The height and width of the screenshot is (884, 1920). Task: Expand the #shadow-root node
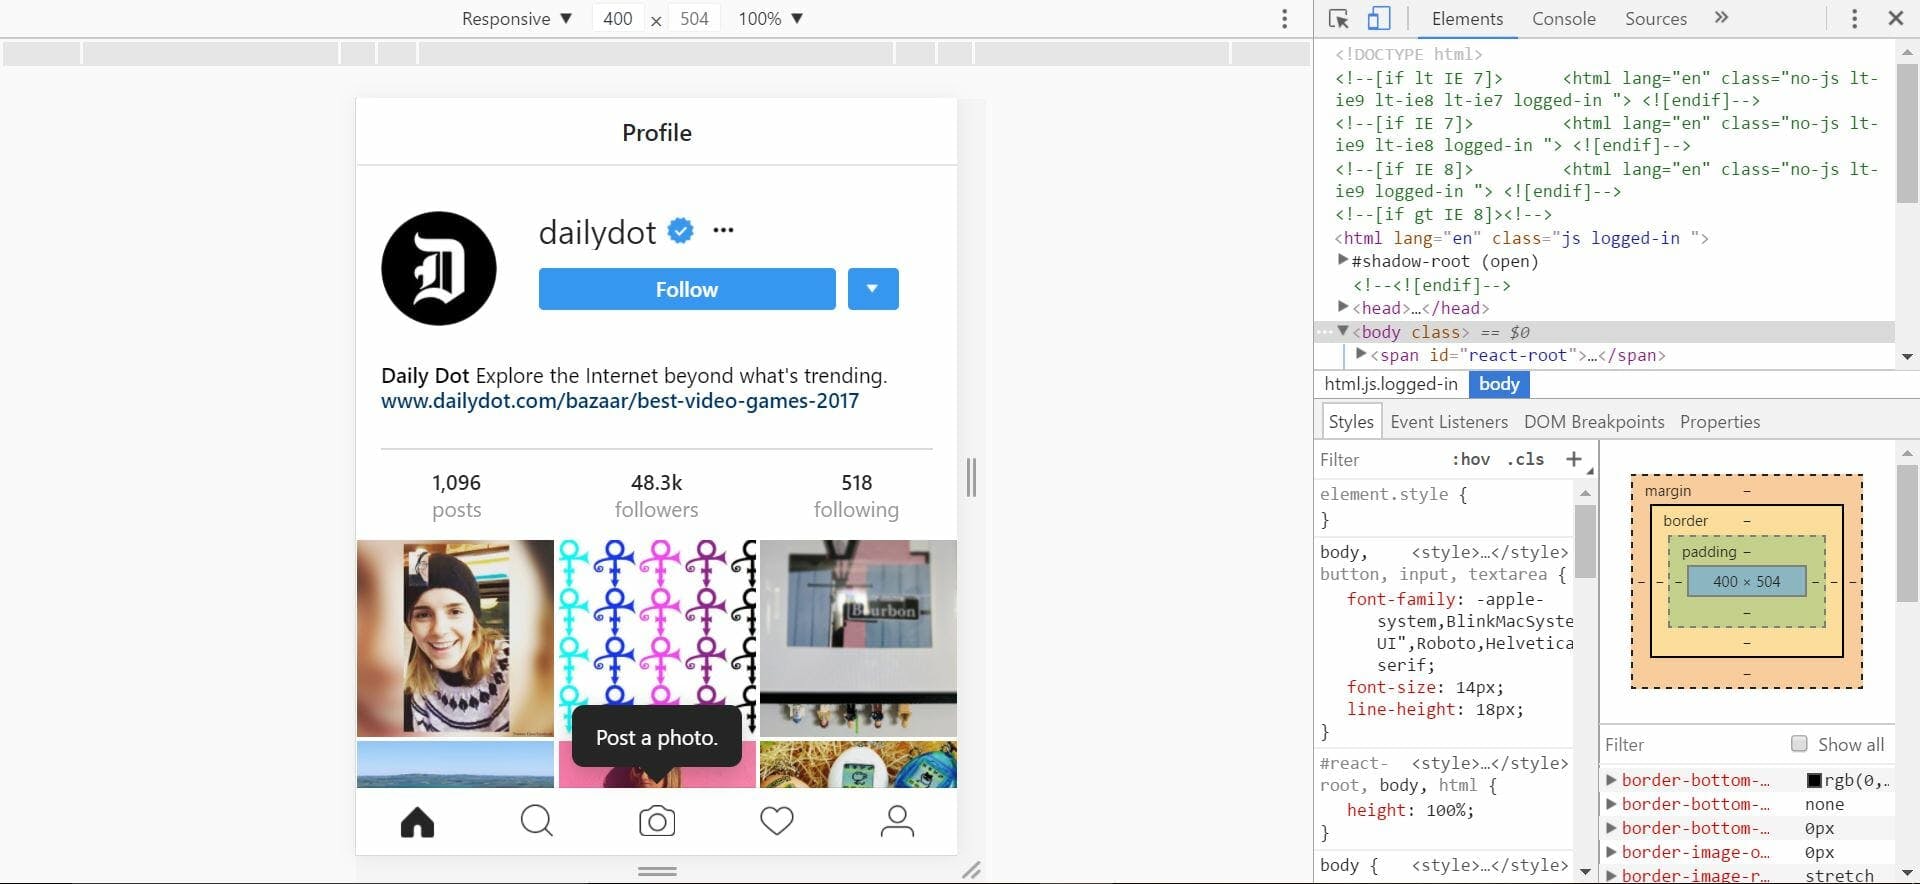[x=1343, y=260]
